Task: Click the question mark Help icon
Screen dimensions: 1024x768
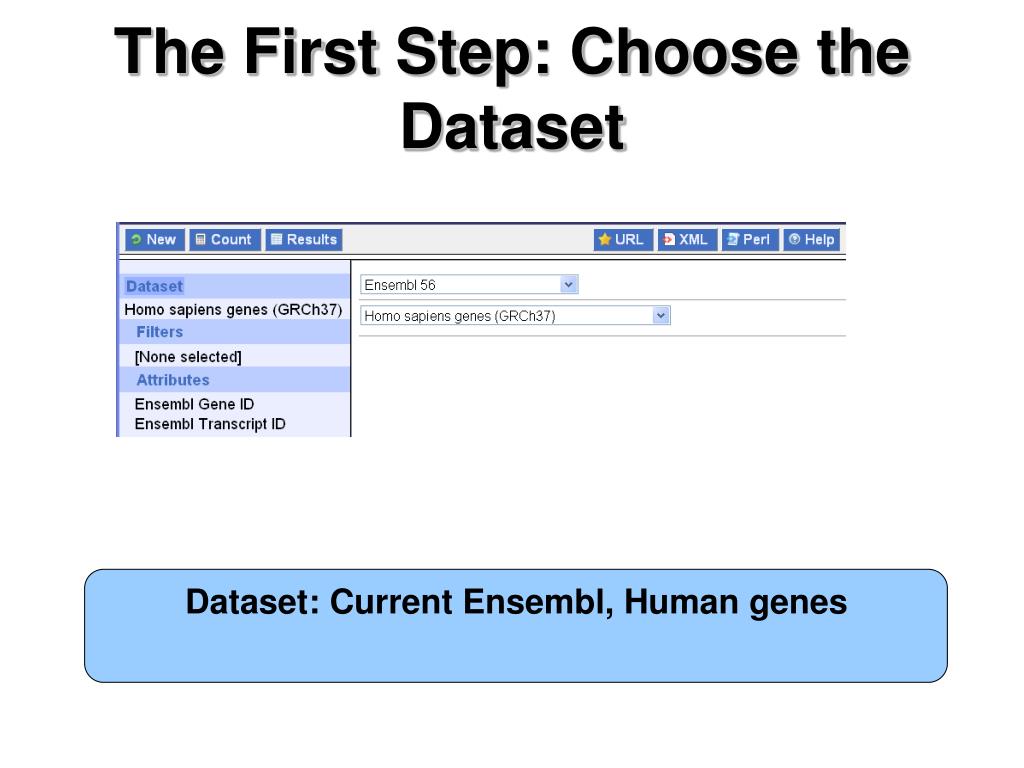Action: click(x=795, y=240)
